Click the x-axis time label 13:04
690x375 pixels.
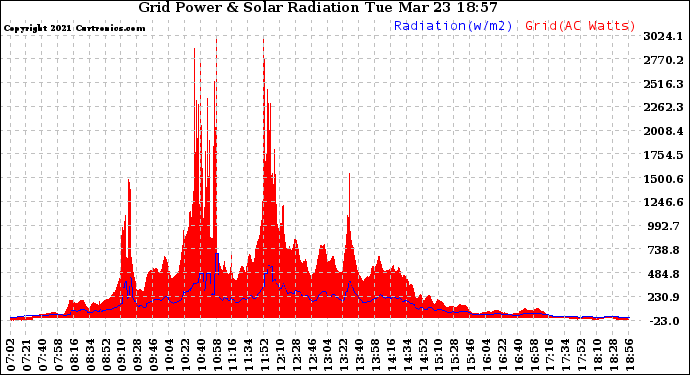coord(328,355)
